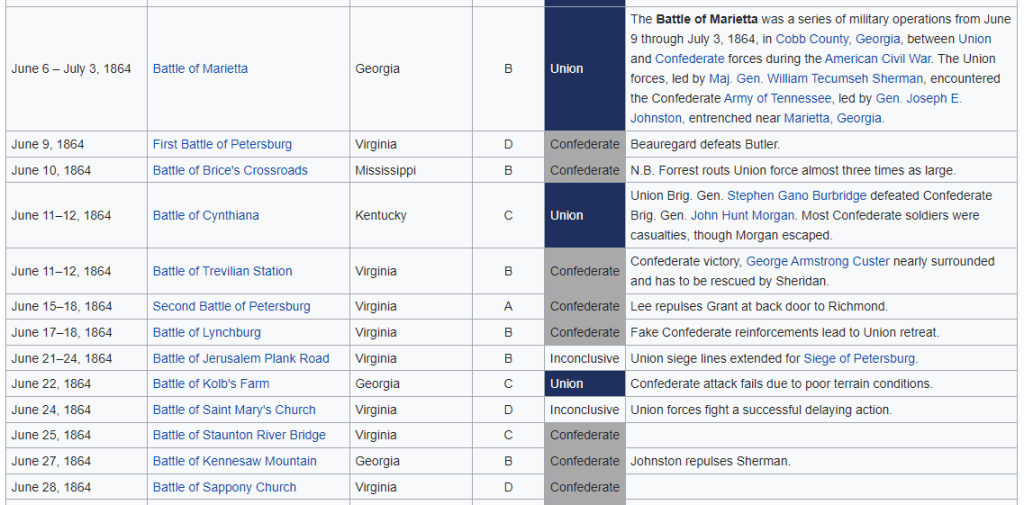Open Second Battle of Petersburg article
The image size is (1024, 505).
click(x=231, y=306)
